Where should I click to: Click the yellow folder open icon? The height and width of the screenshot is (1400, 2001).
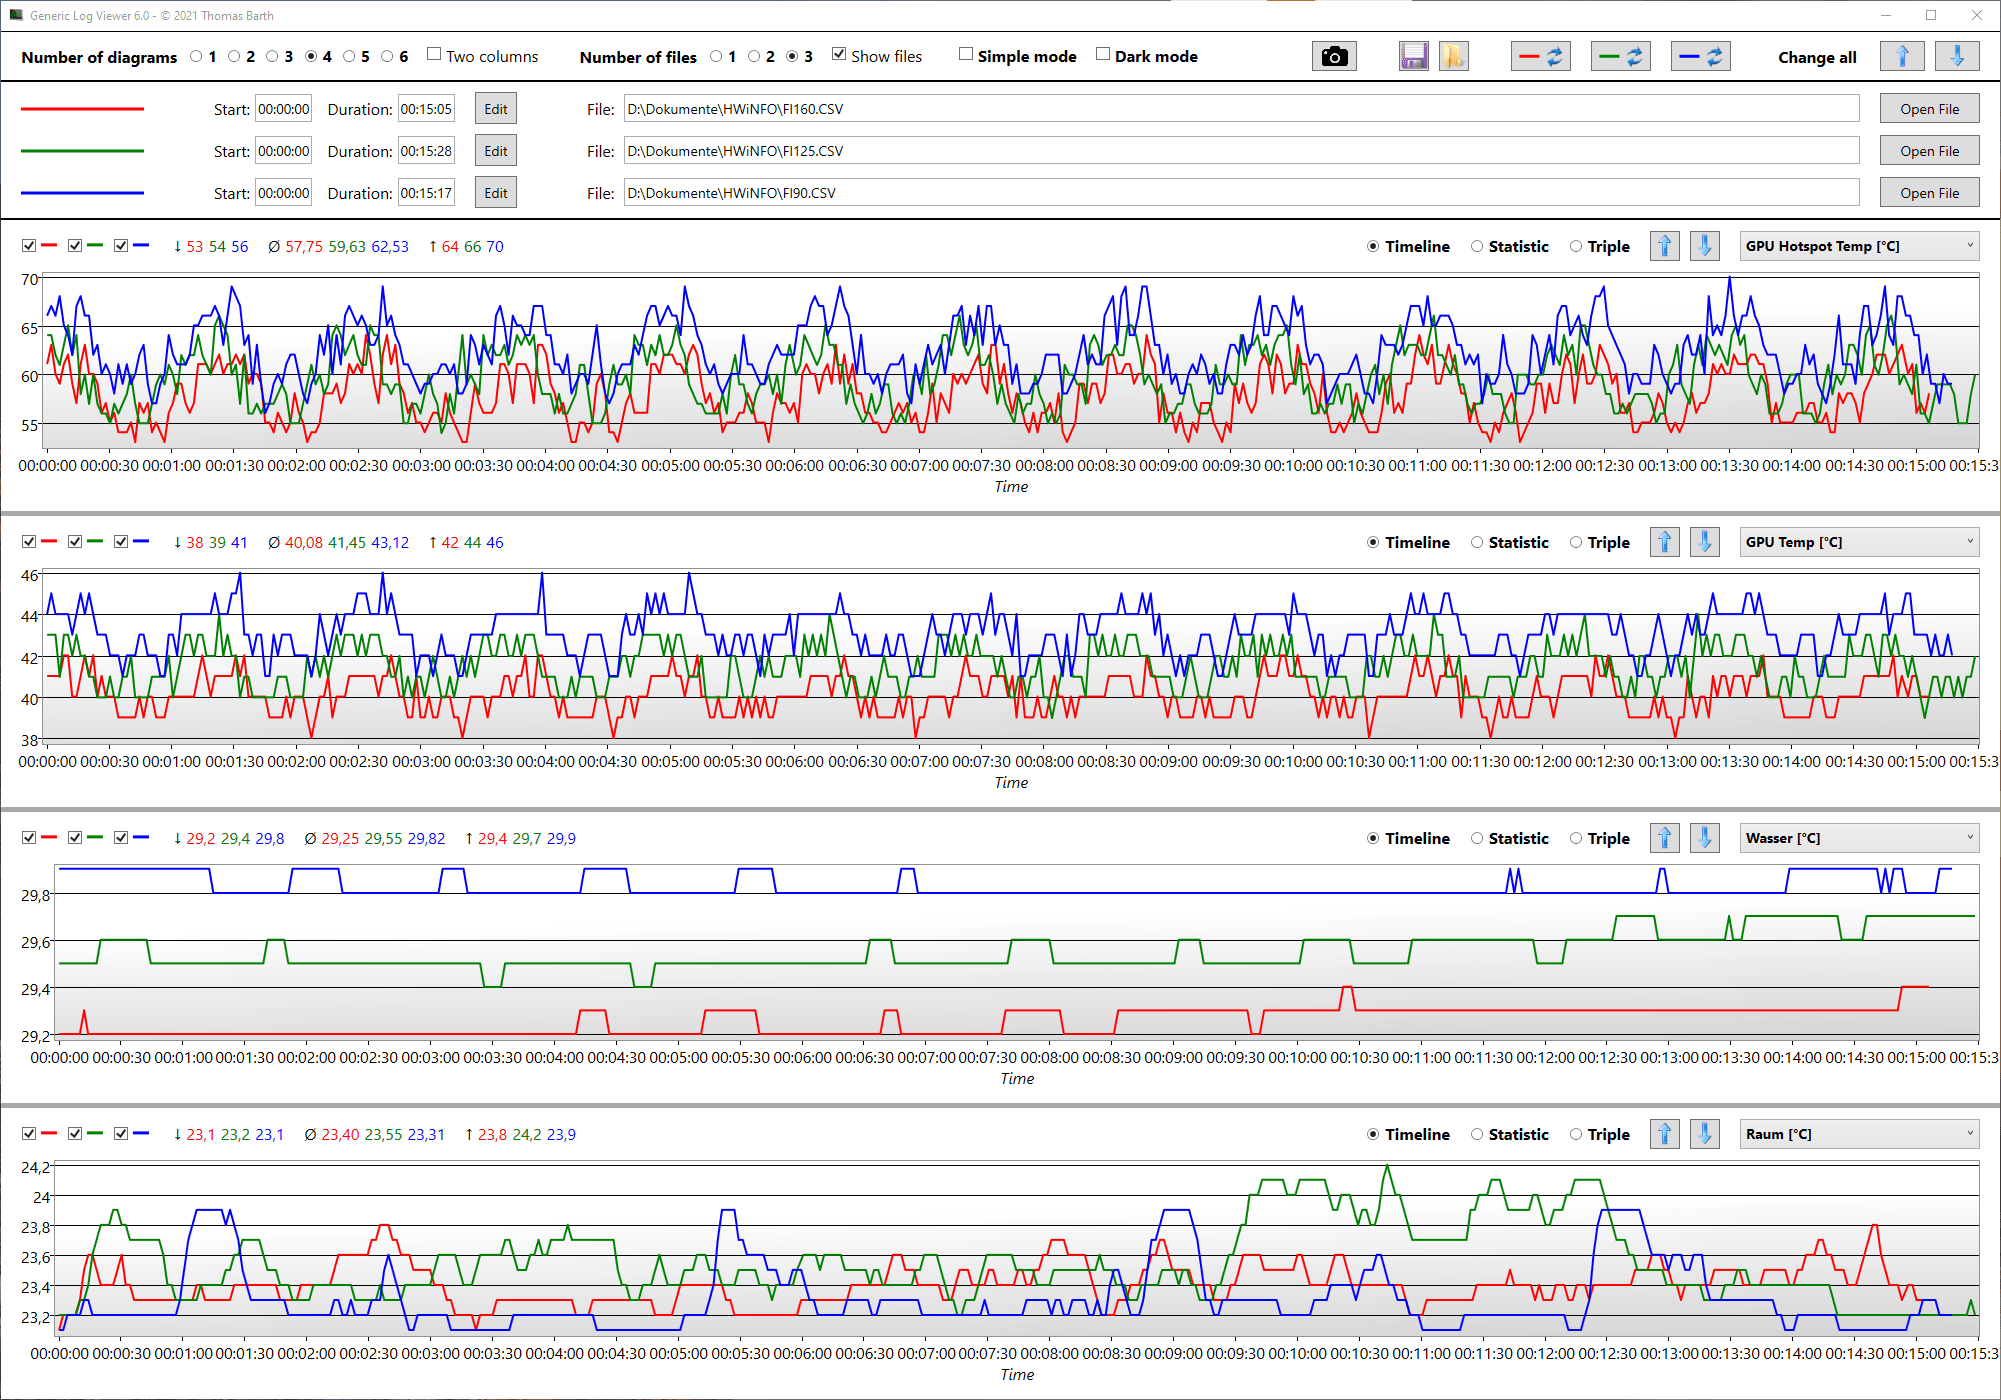pyautogui.click(x=1453, y=57)
